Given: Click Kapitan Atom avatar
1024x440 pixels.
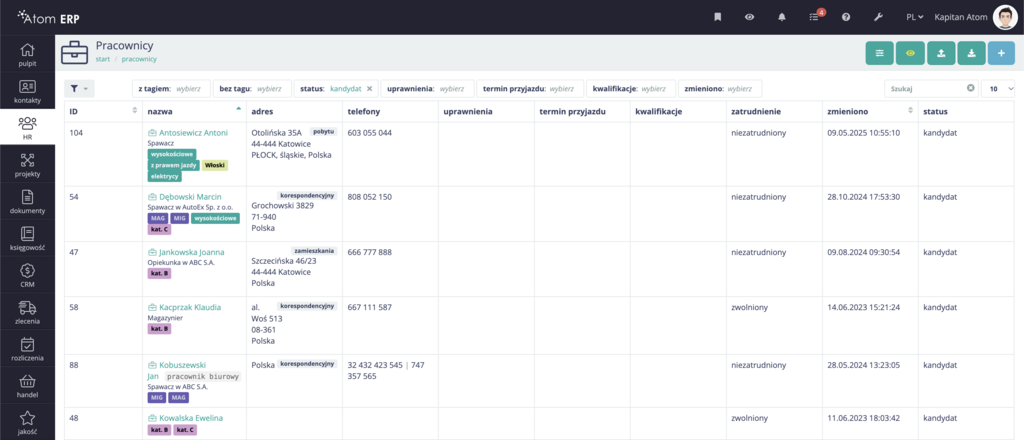Looking at the screenshot, I should point(1004,17).
